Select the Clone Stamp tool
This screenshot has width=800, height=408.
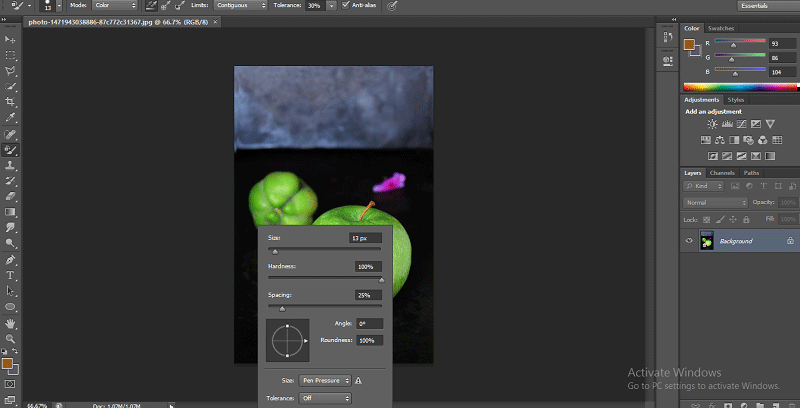(10, 165)
